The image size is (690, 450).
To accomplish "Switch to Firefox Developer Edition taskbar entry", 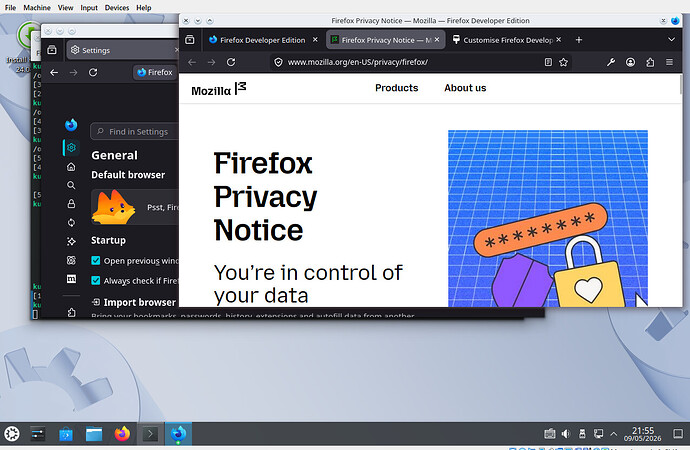I will click(178, 434).
